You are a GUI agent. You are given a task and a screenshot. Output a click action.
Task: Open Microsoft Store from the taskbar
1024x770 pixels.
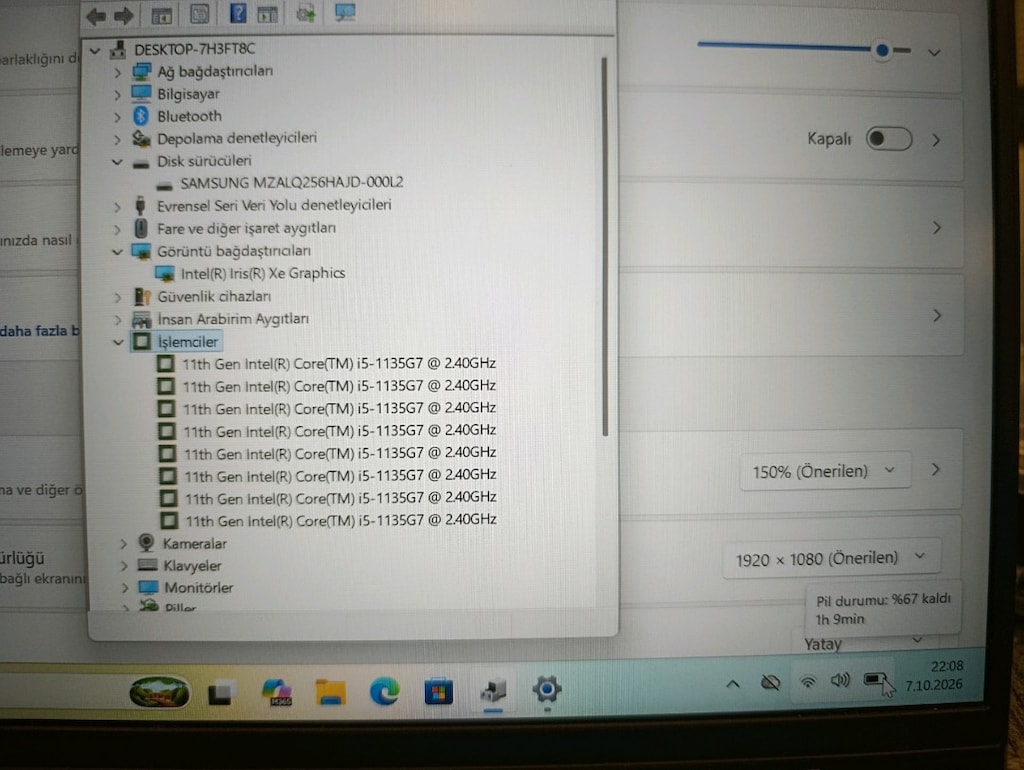click(x=438, y=691)
